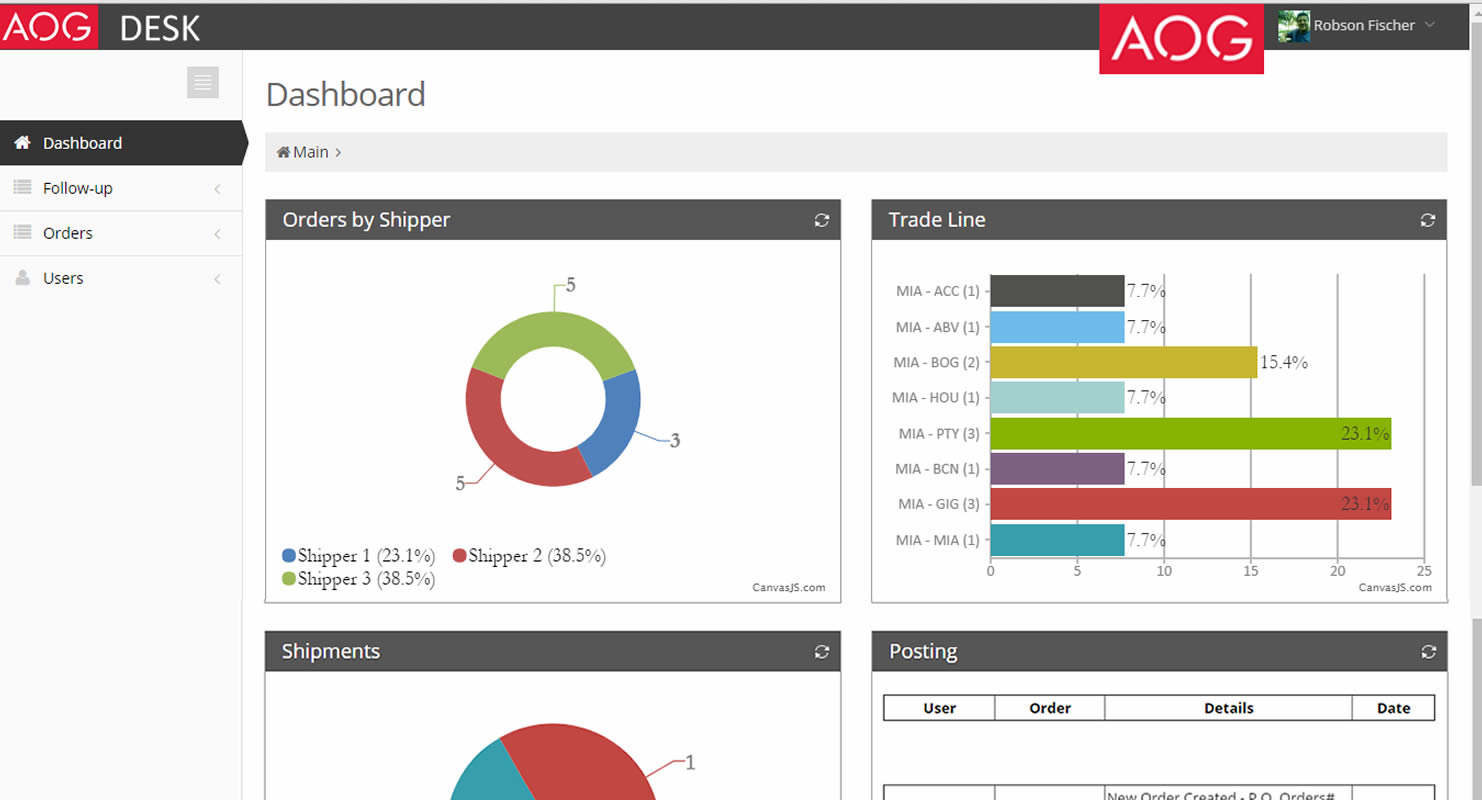The height and width of the screenshot is (800, 1482).
Task: Click the MIA - ACC dark gray bar
Action: (1057, 291)
